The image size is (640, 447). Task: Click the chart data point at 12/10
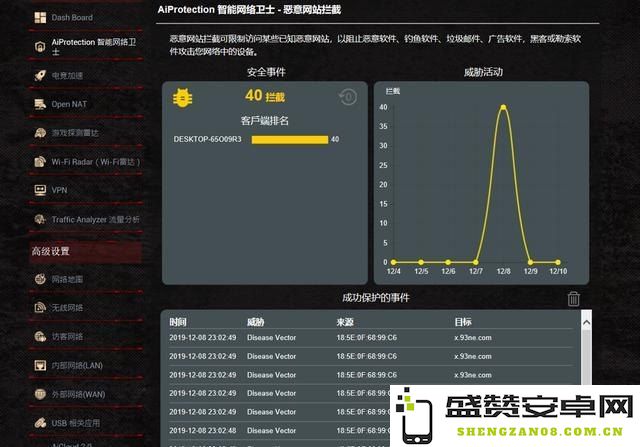[x=558, y=262]
